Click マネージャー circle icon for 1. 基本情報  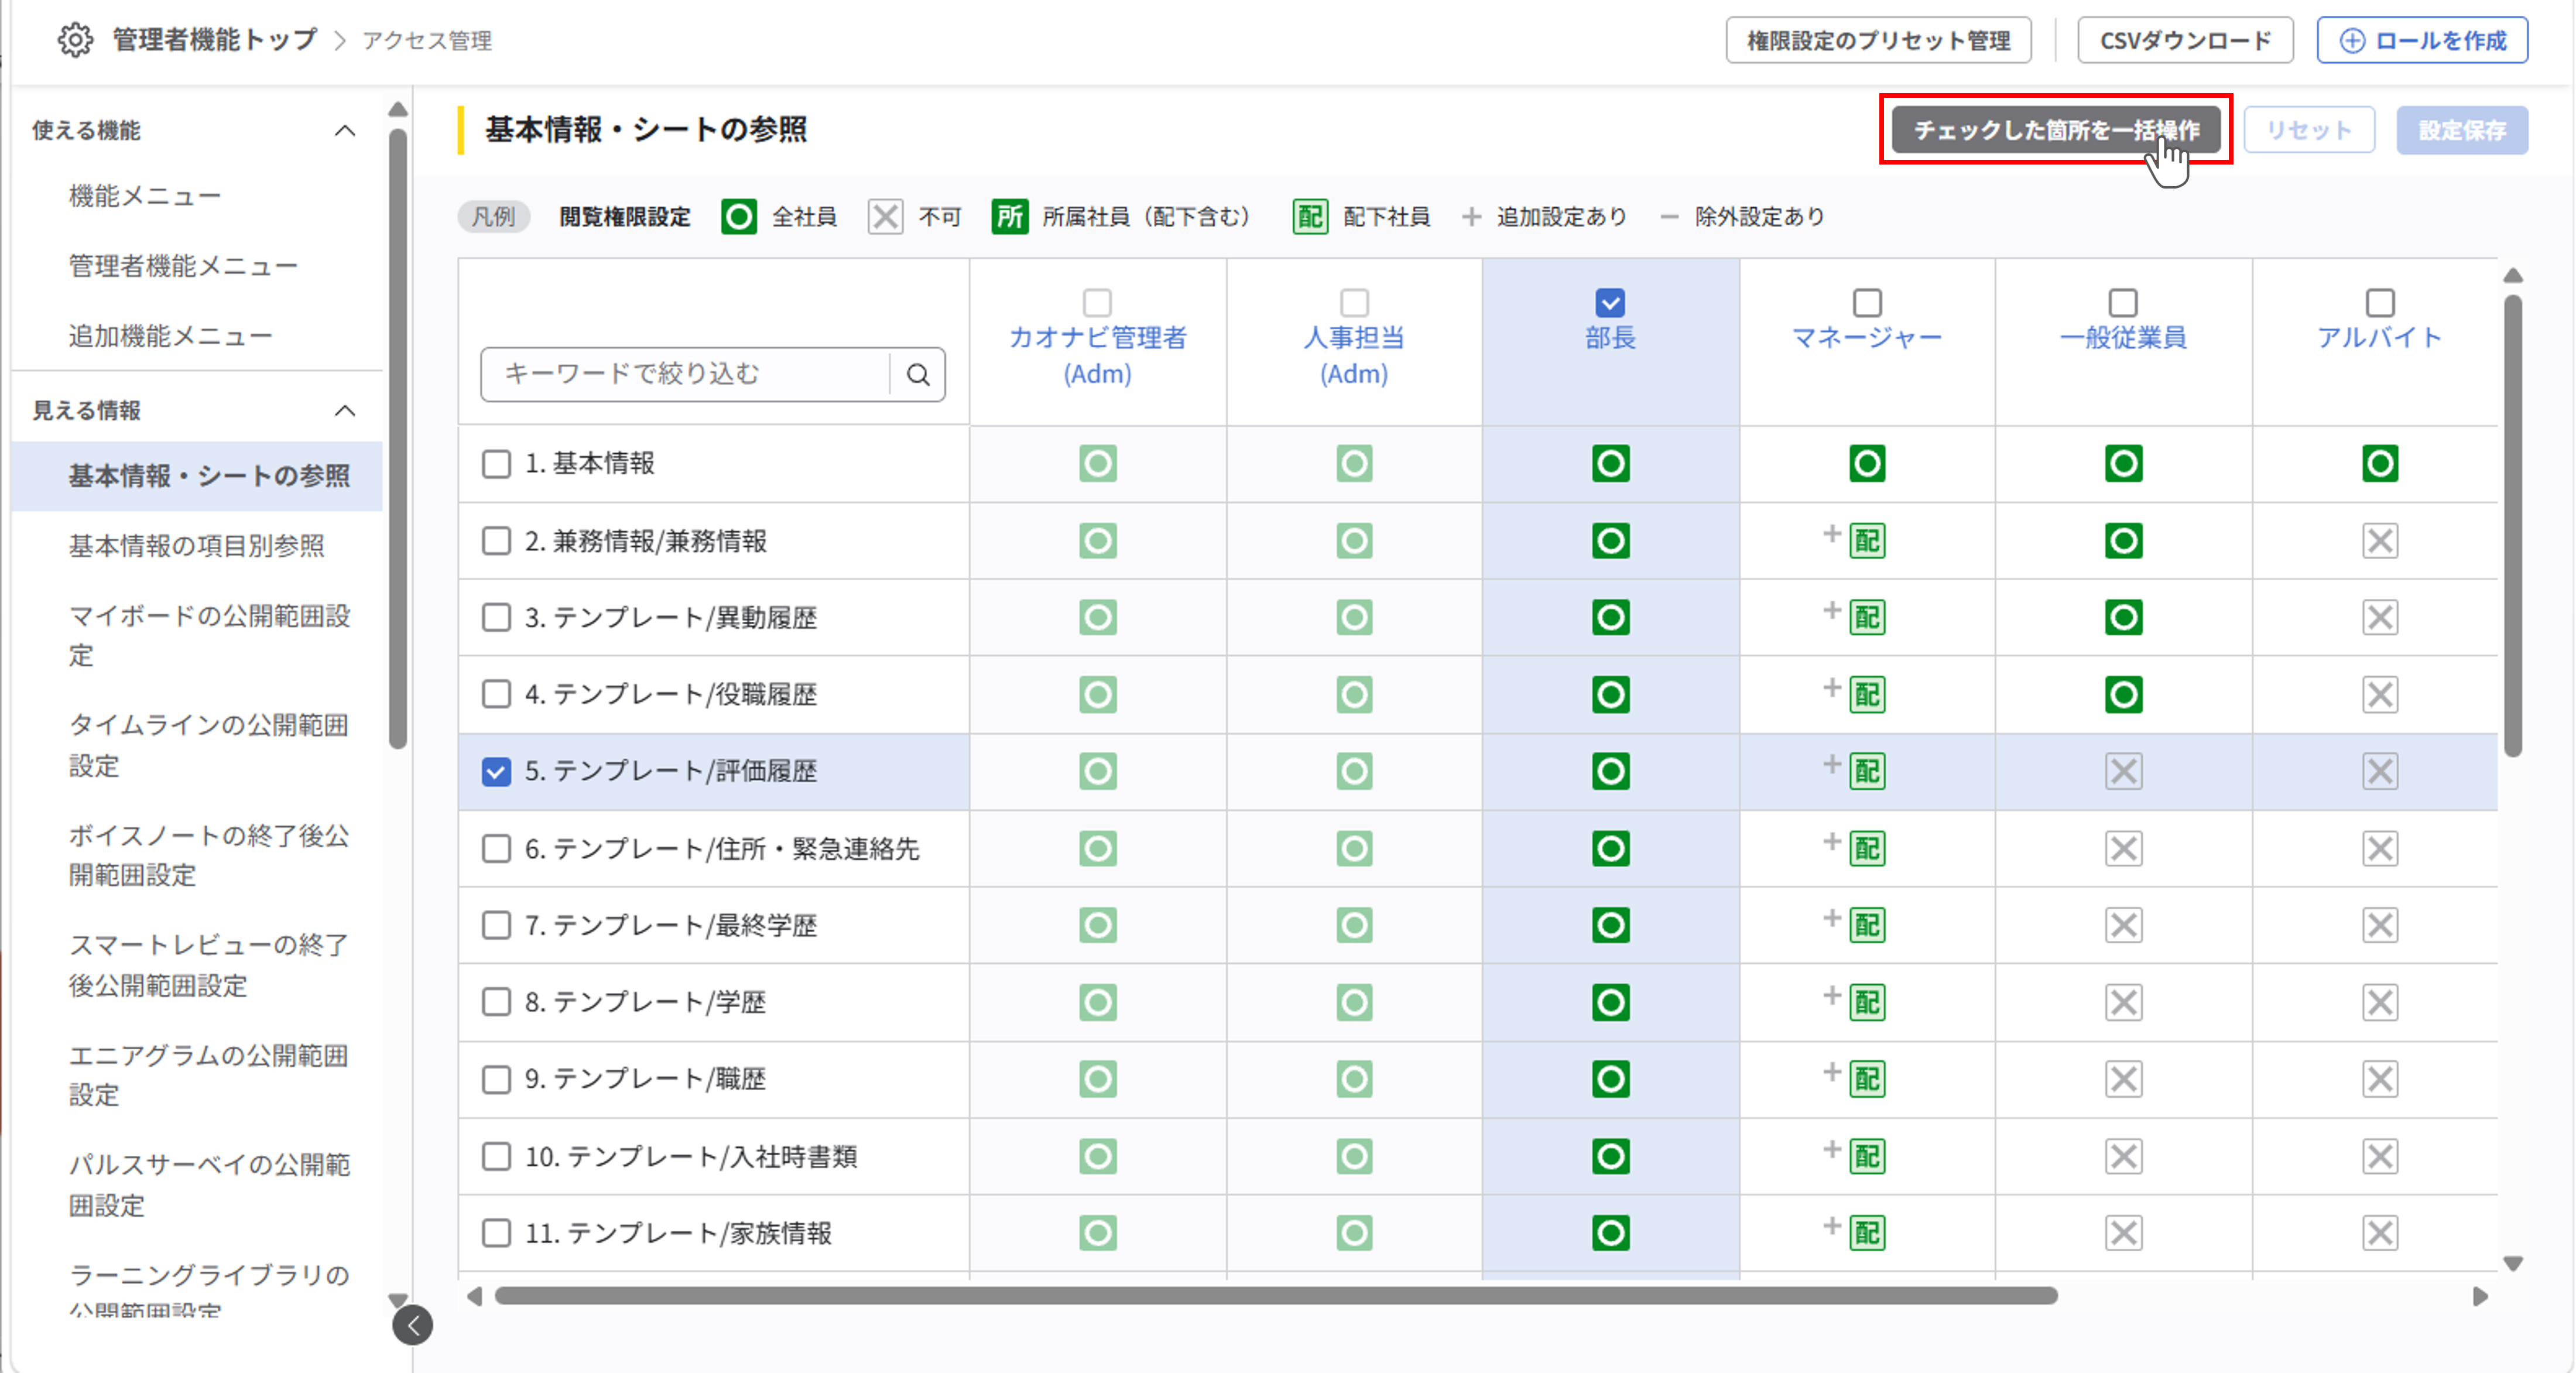pos(1866,463)
